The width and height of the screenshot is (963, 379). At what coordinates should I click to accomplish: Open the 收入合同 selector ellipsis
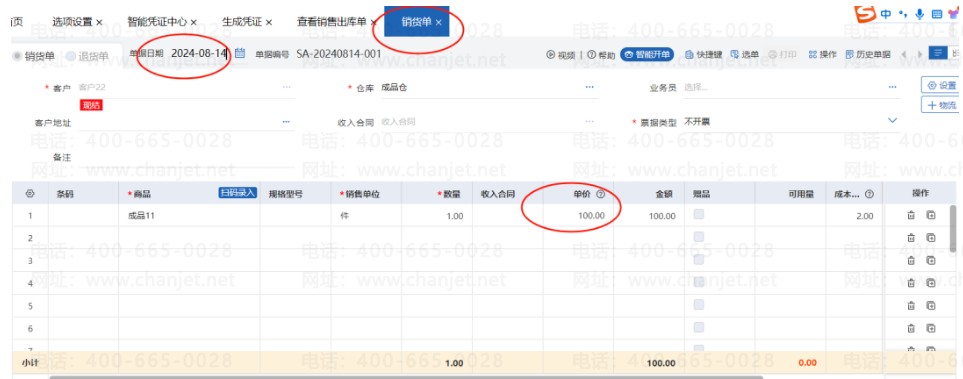pos(590,122)
